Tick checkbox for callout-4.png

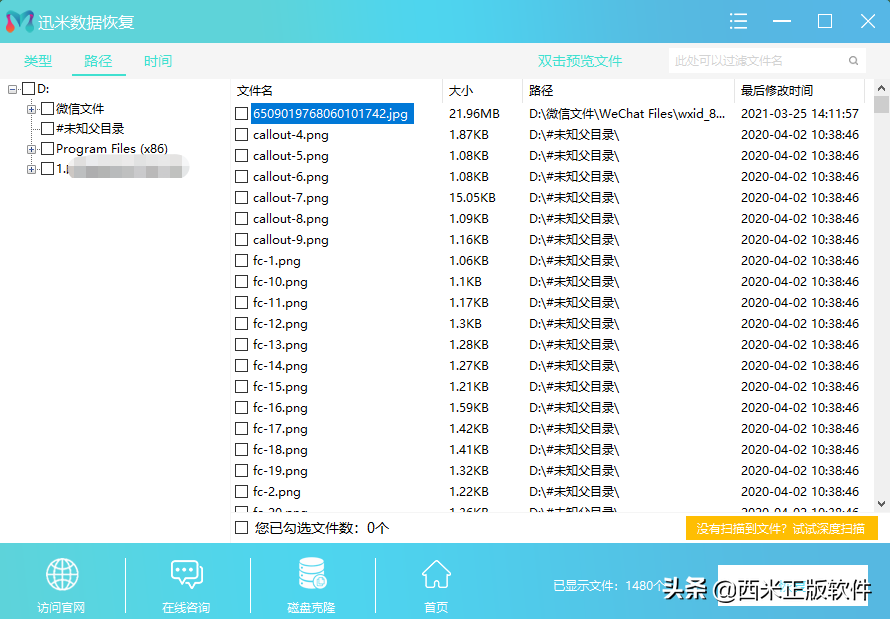click(241, 135)
